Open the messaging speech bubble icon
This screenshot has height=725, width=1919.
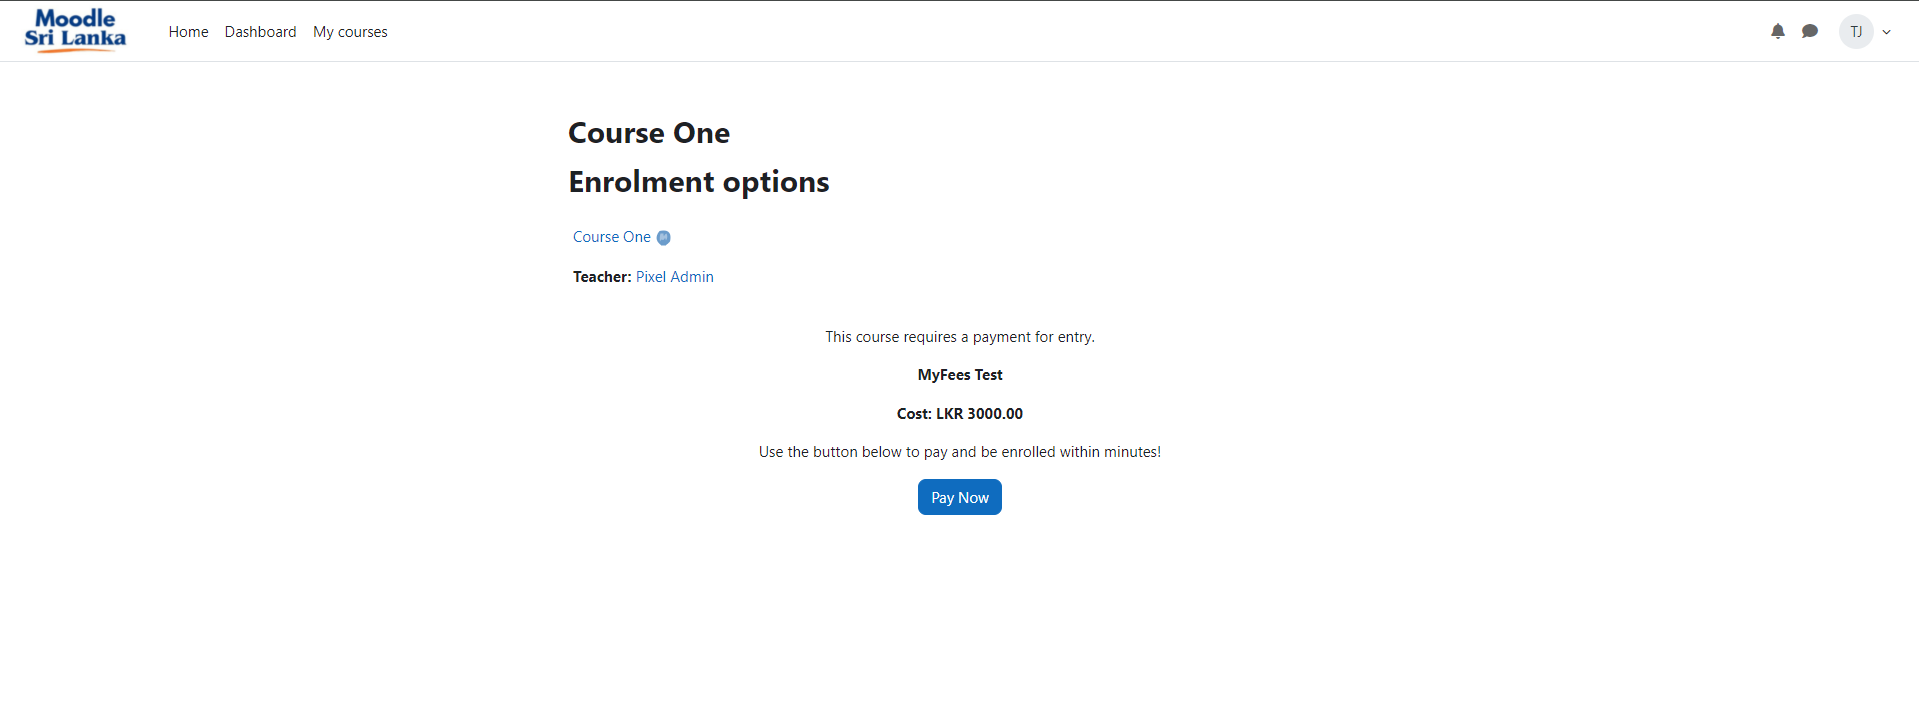[x=1810, y=31]
